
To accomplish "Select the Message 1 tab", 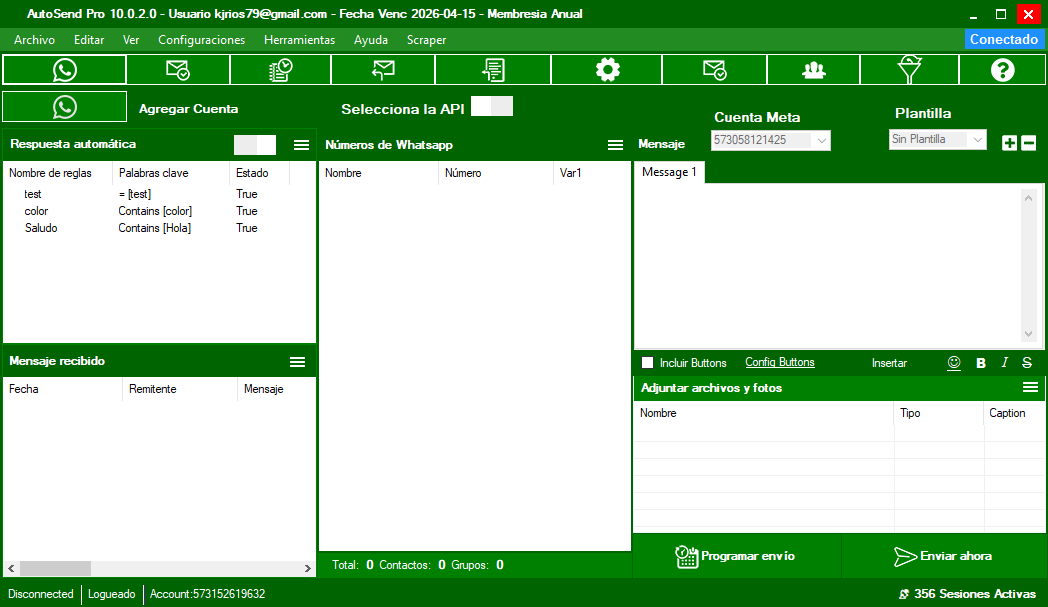I will [x=669, y=172].
